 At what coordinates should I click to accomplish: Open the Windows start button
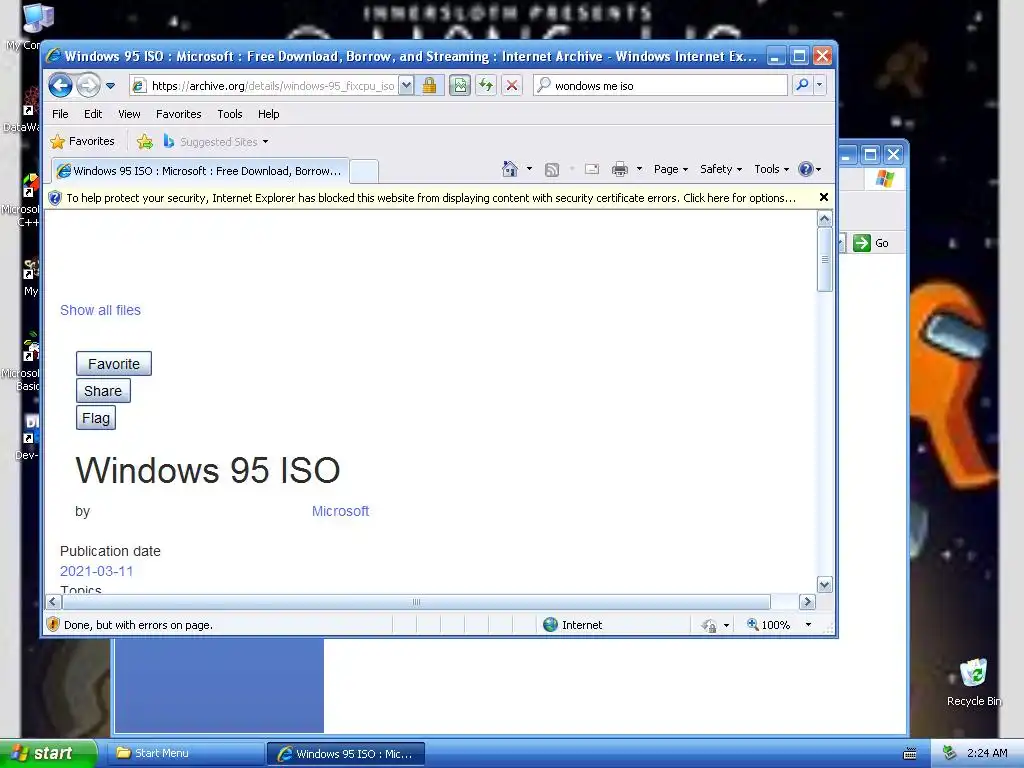coord(48,754)
